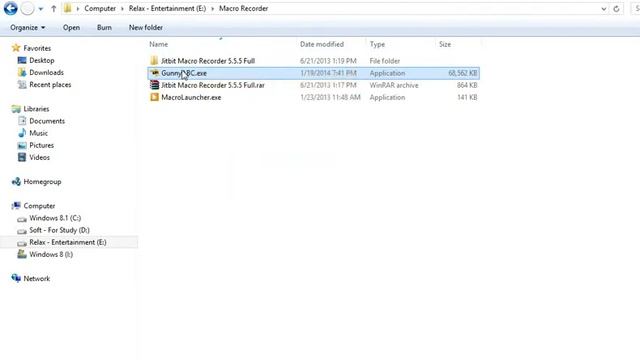
Task: Click the Burn toolbar button
Action: (x=104, y=27)
